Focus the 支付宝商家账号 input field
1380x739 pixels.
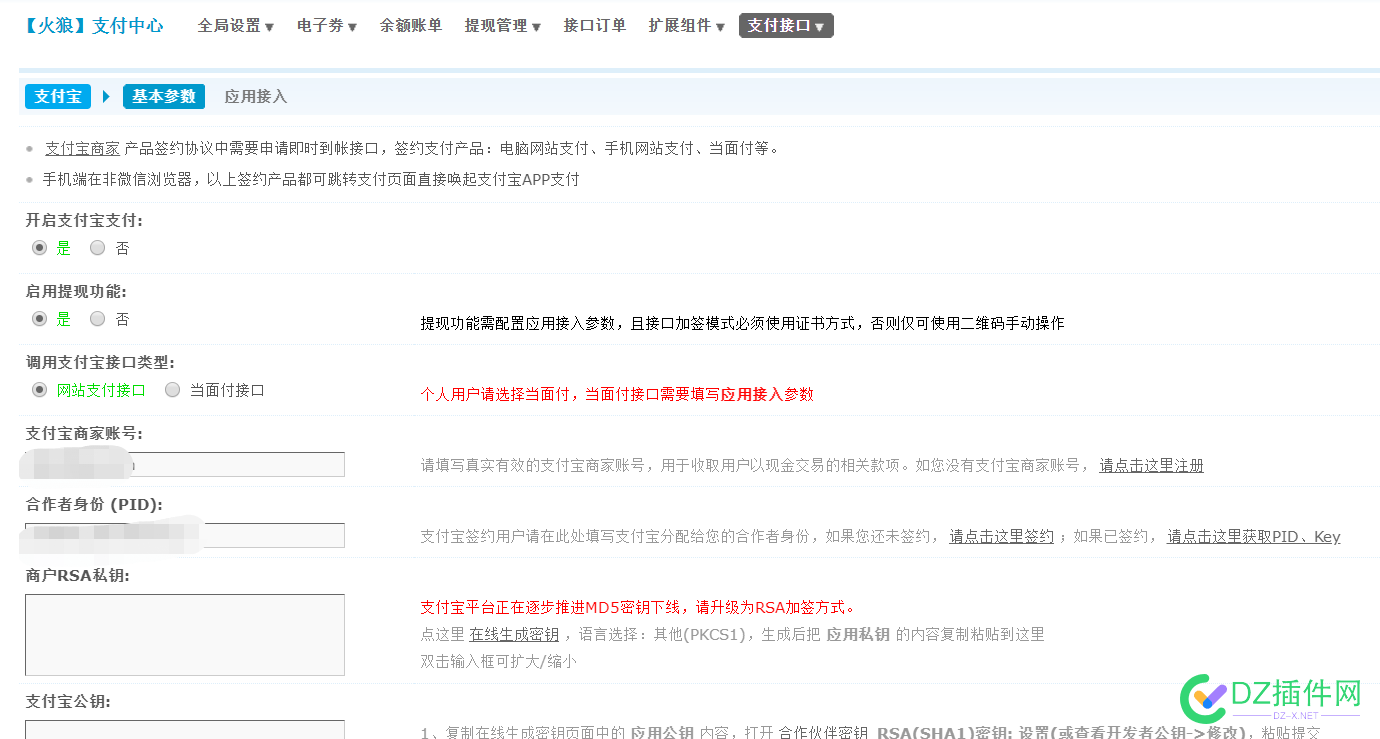185,464
